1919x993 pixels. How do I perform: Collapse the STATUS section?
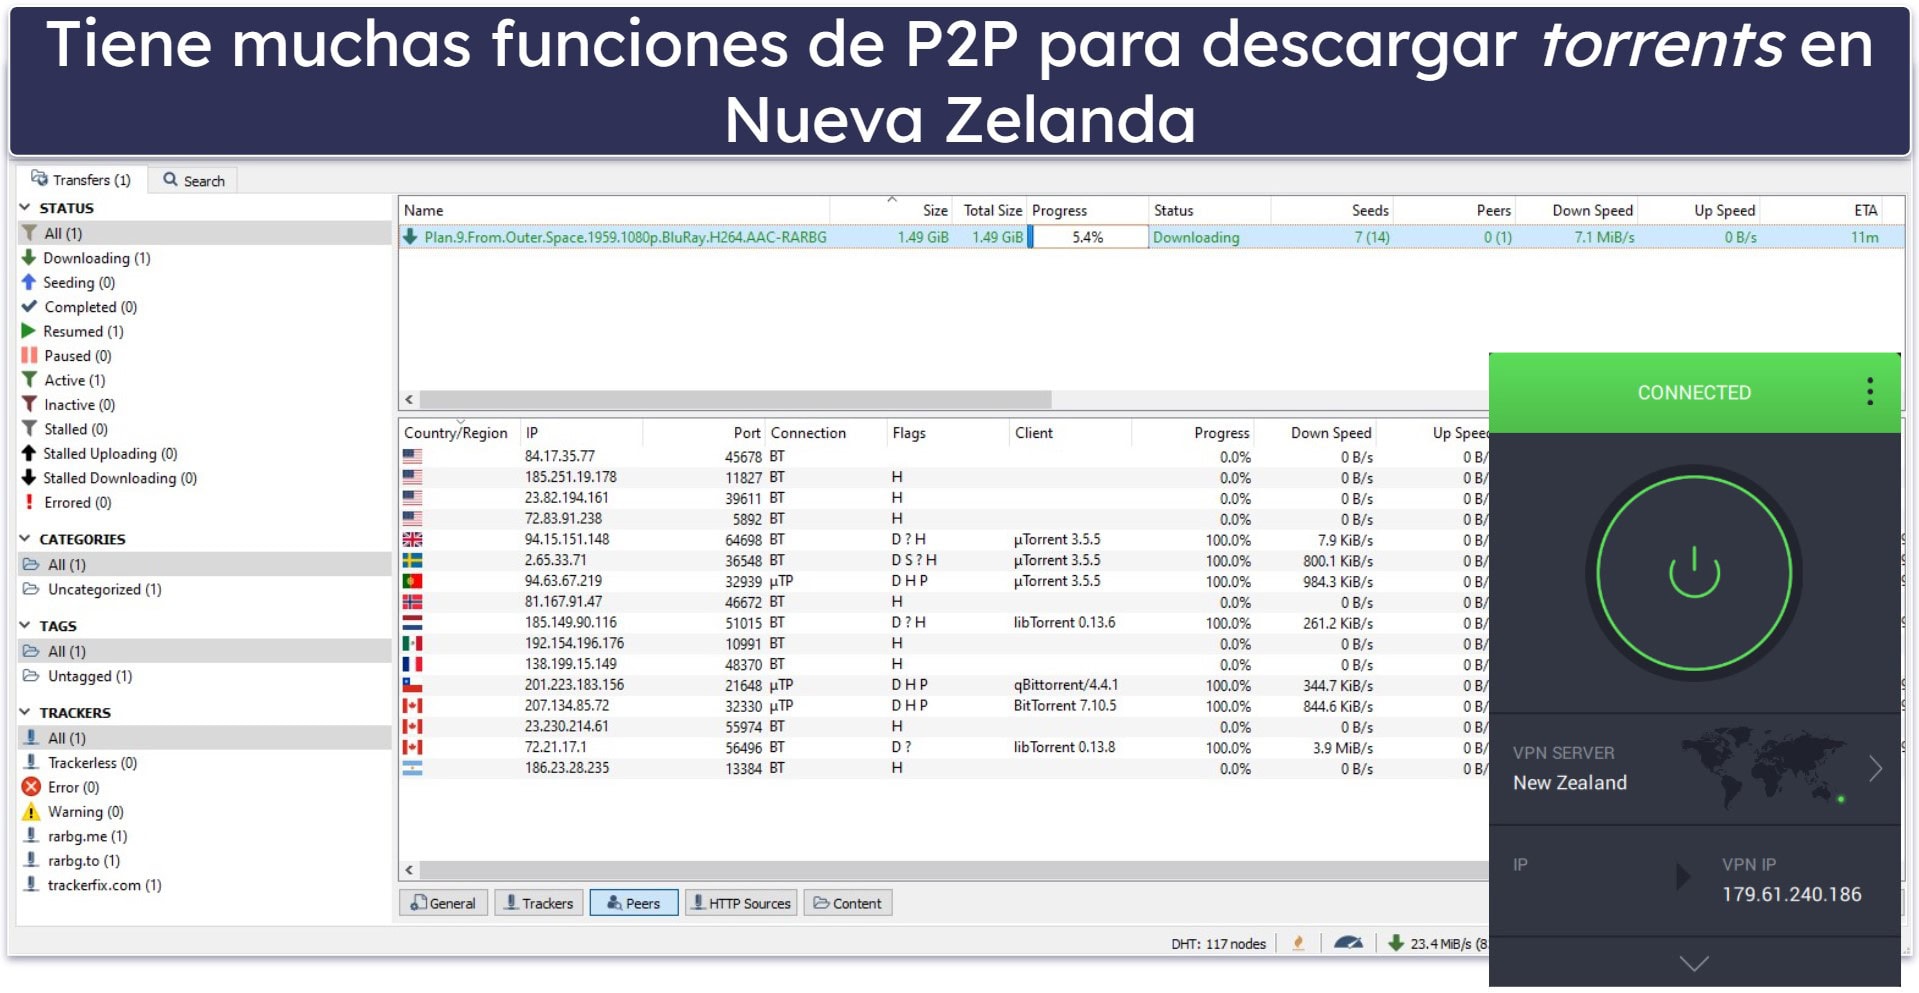25,208
